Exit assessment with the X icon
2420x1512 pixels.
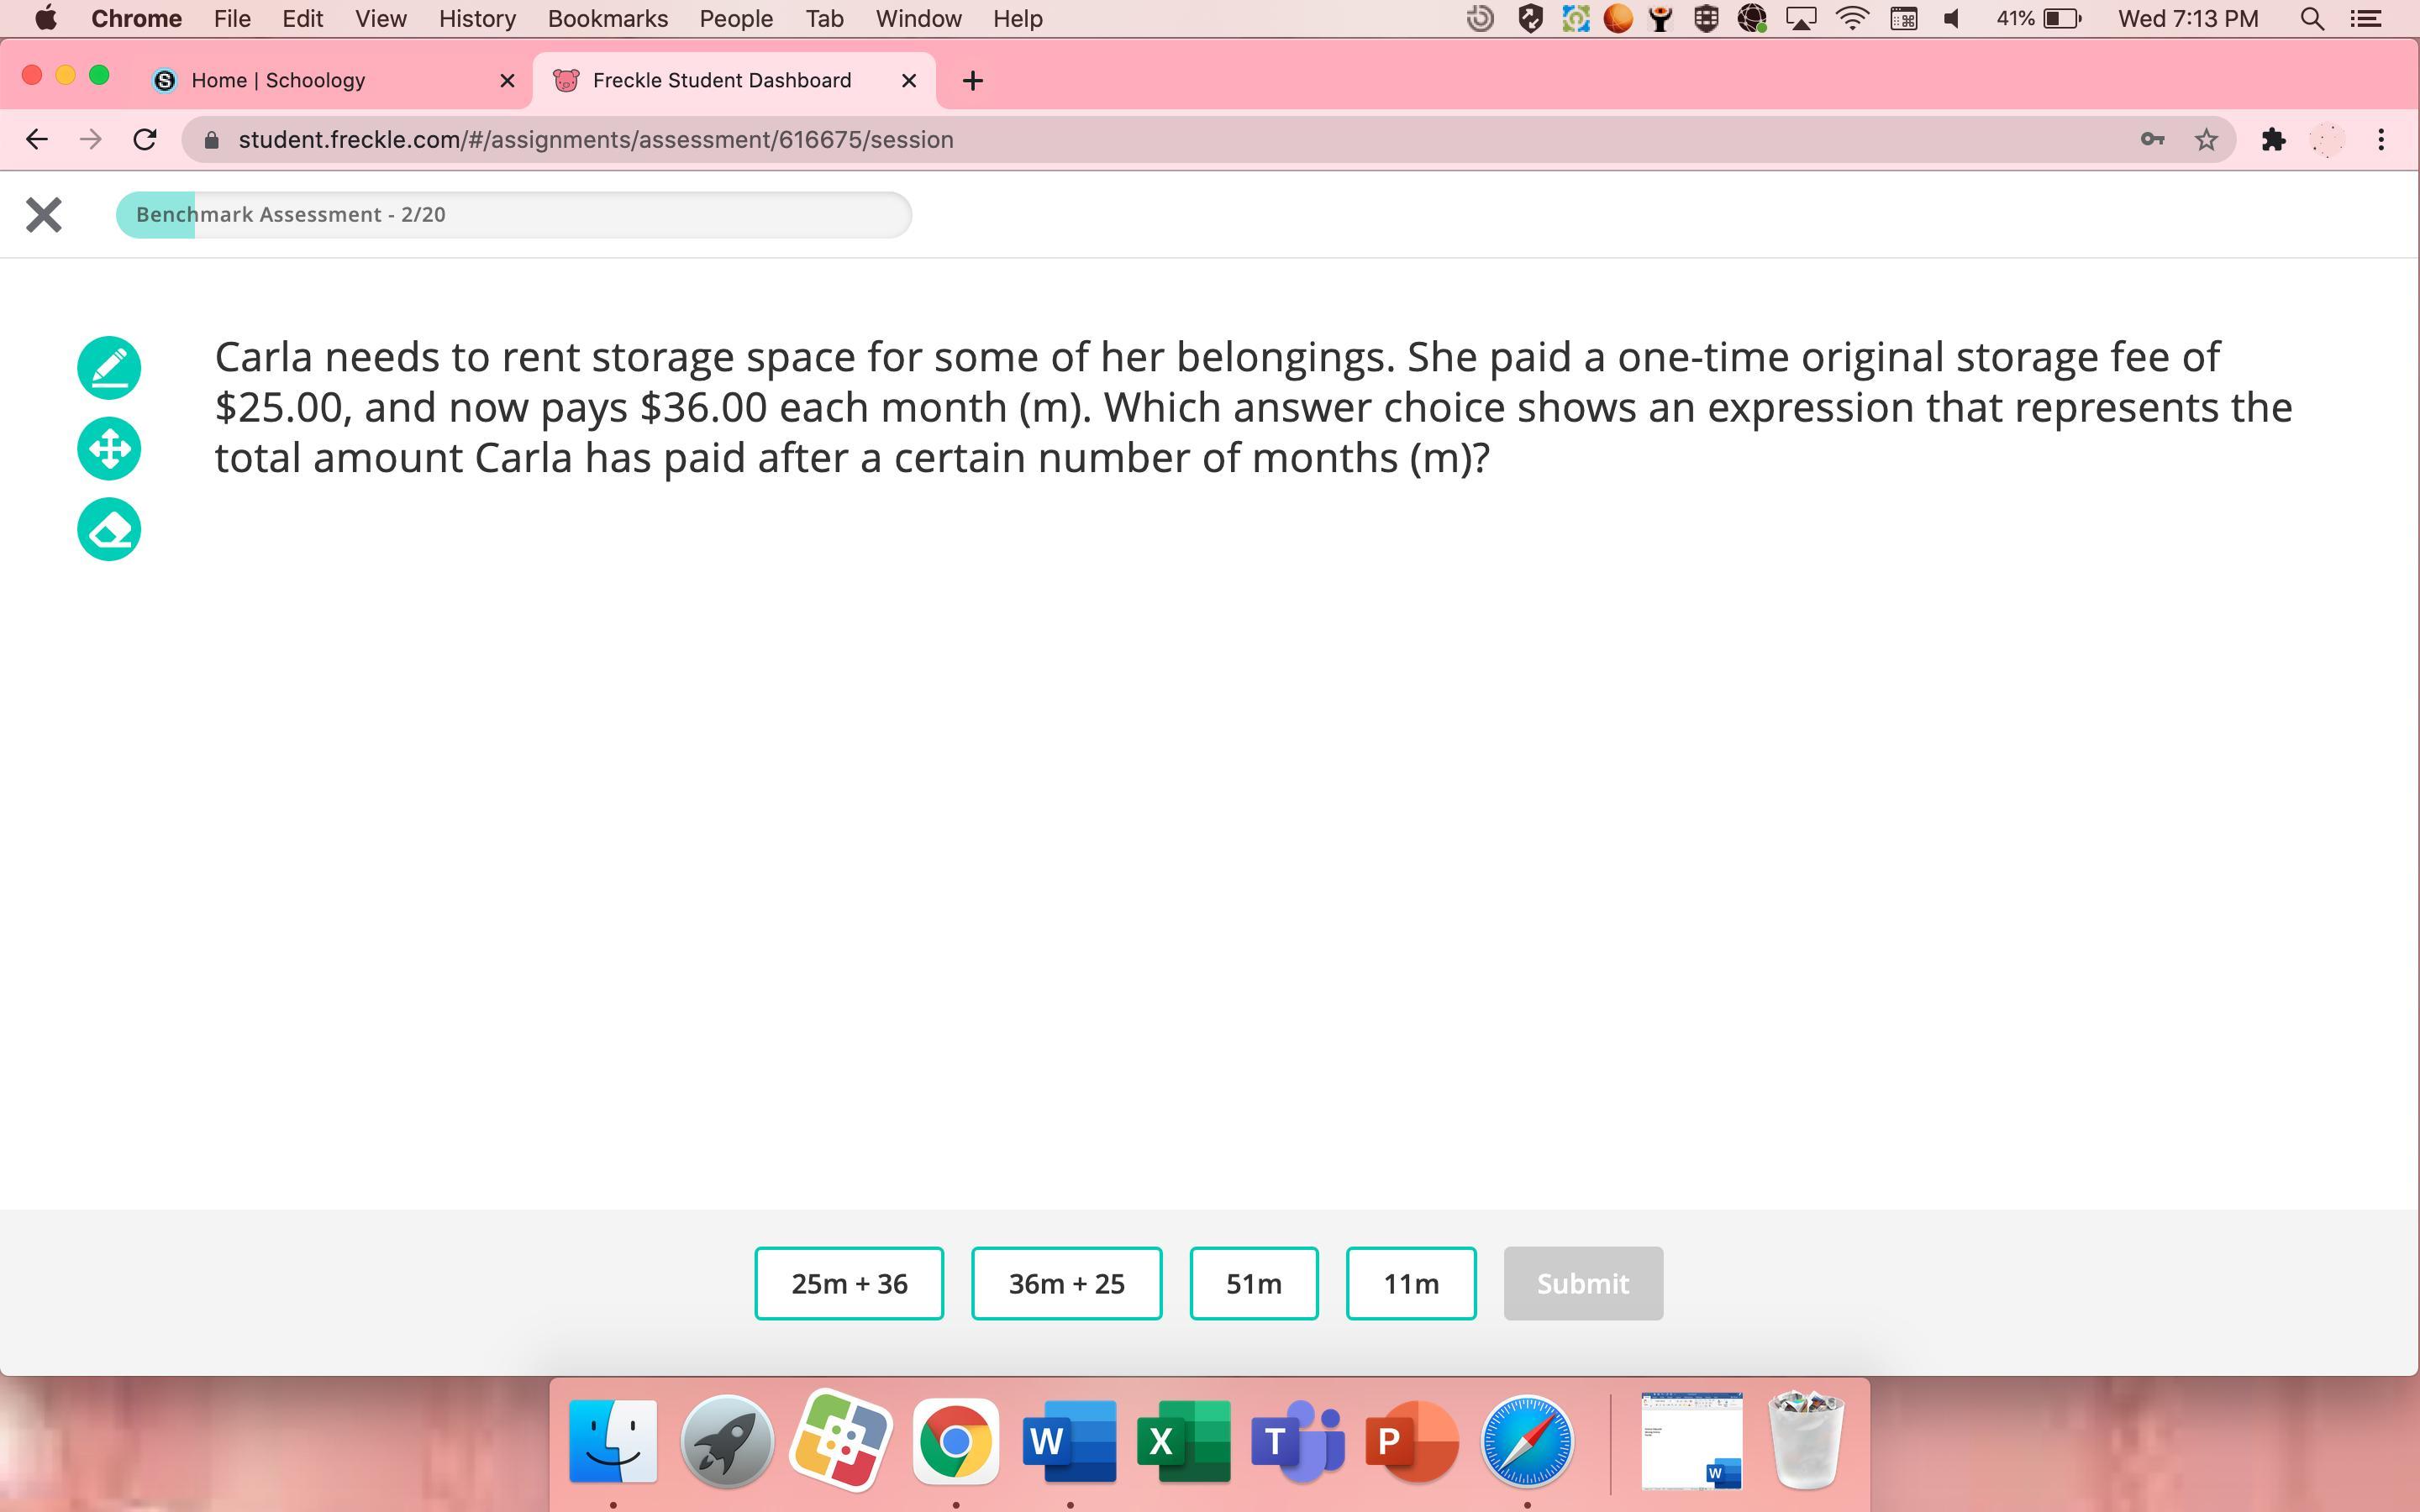[x=44, y=215]
